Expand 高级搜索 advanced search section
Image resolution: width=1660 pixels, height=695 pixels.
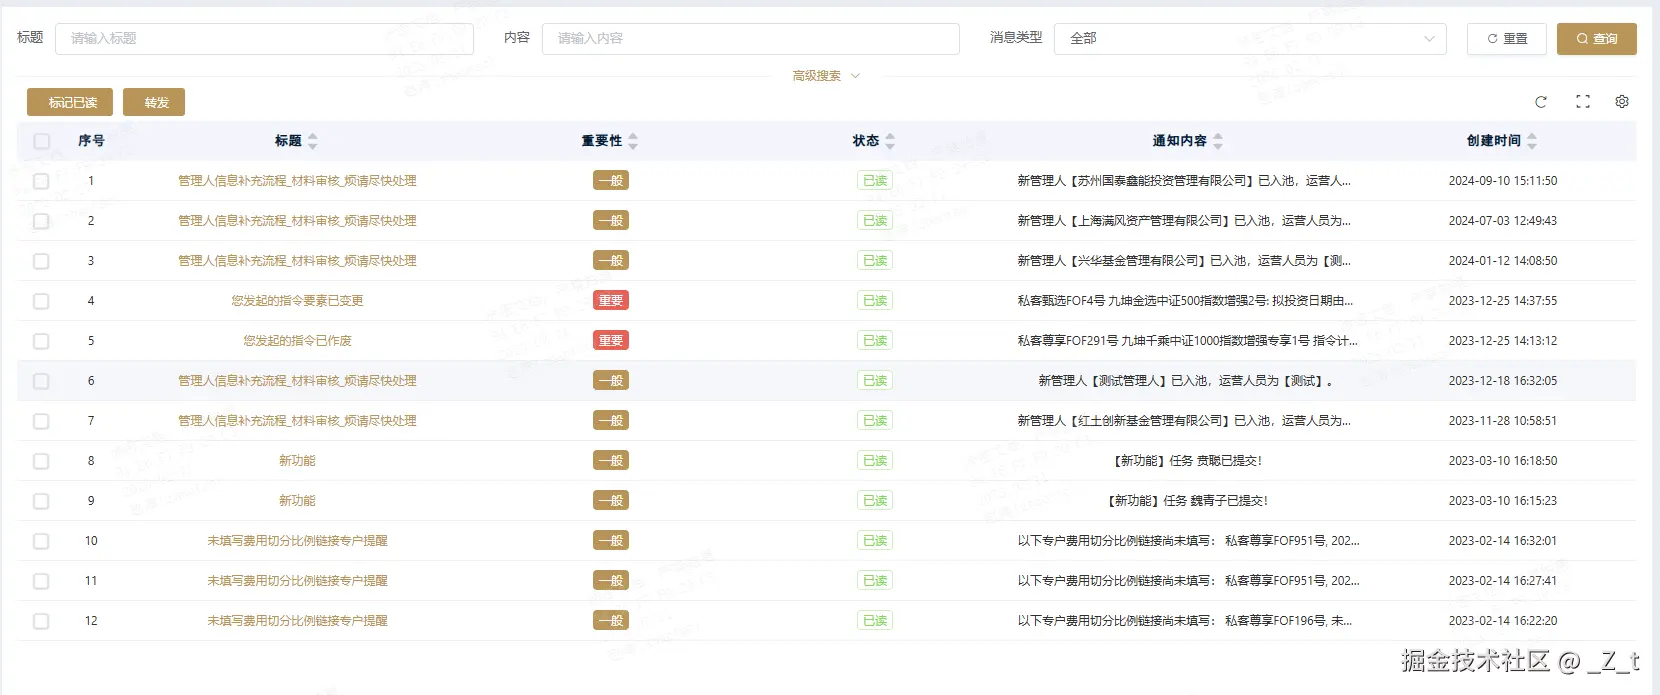click(x=826, y=76)
